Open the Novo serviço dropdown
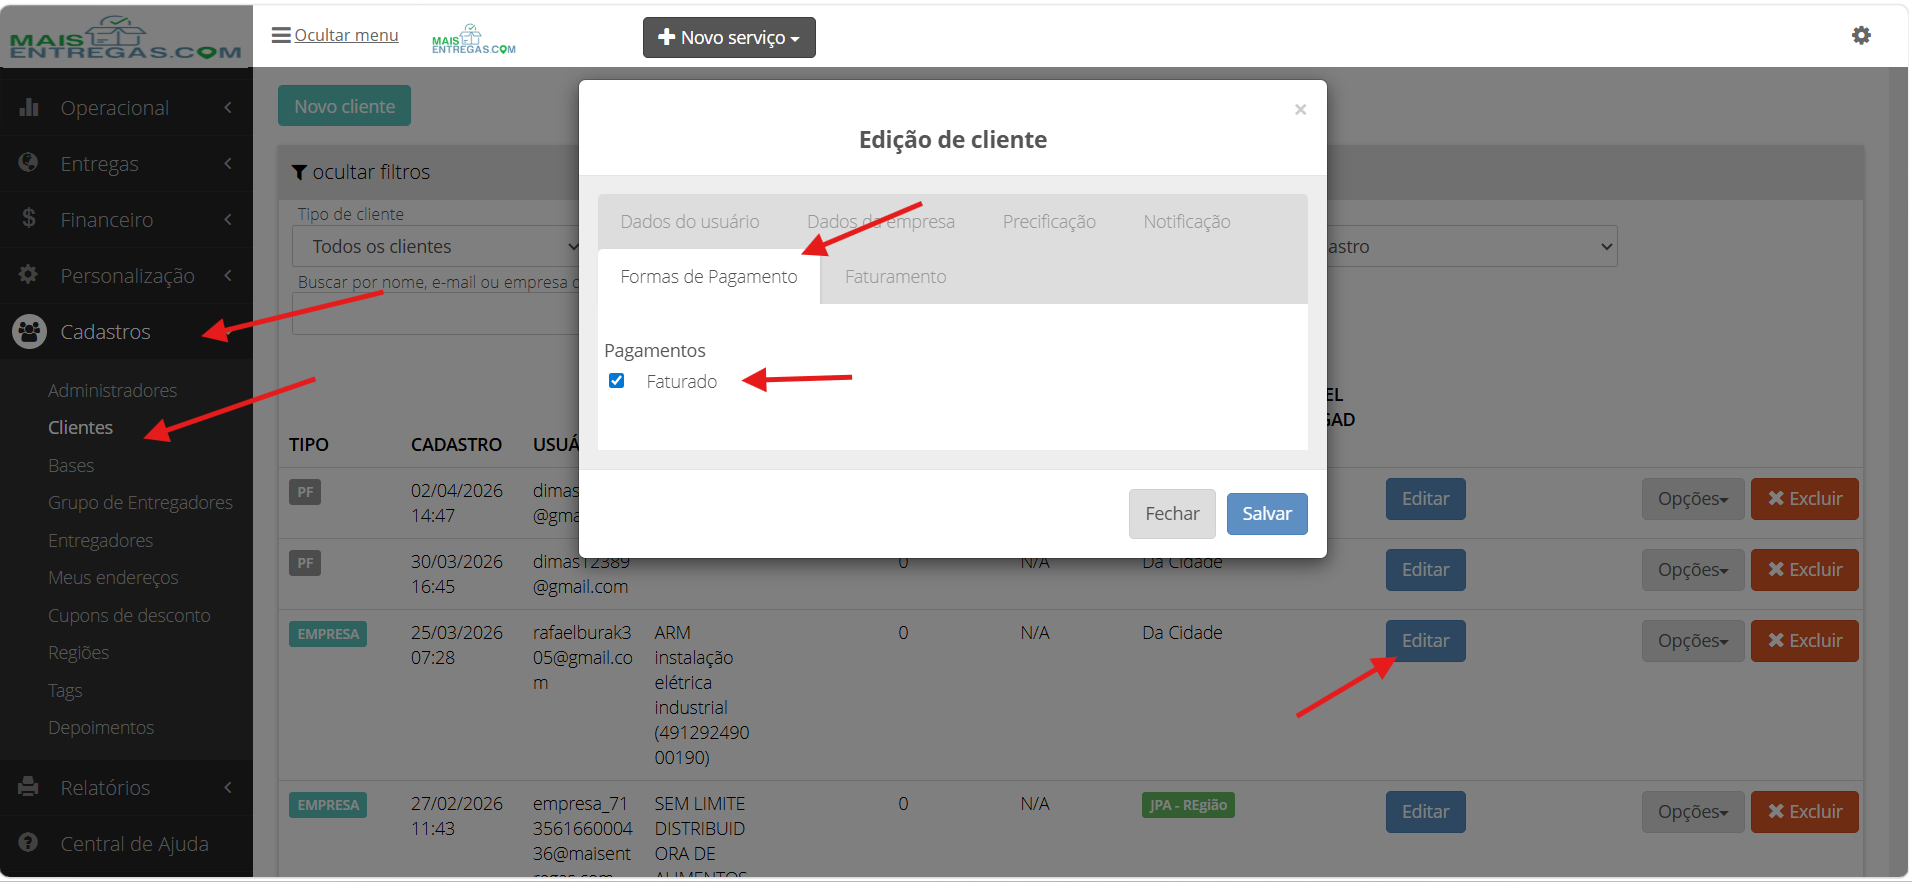1912x882 pixels. [729, 38]
